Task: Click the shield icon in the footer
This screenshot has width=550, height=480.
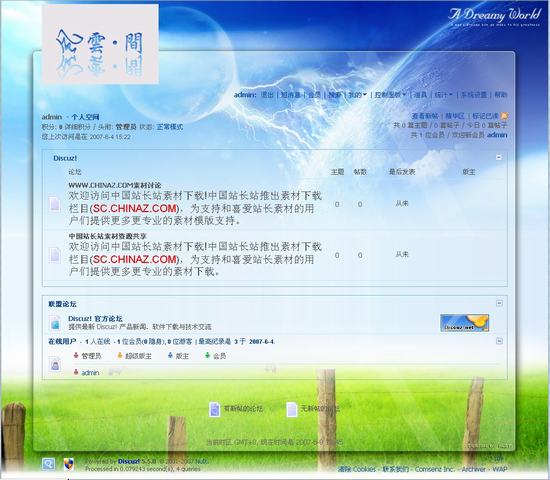Action: [x=69, y=464]
